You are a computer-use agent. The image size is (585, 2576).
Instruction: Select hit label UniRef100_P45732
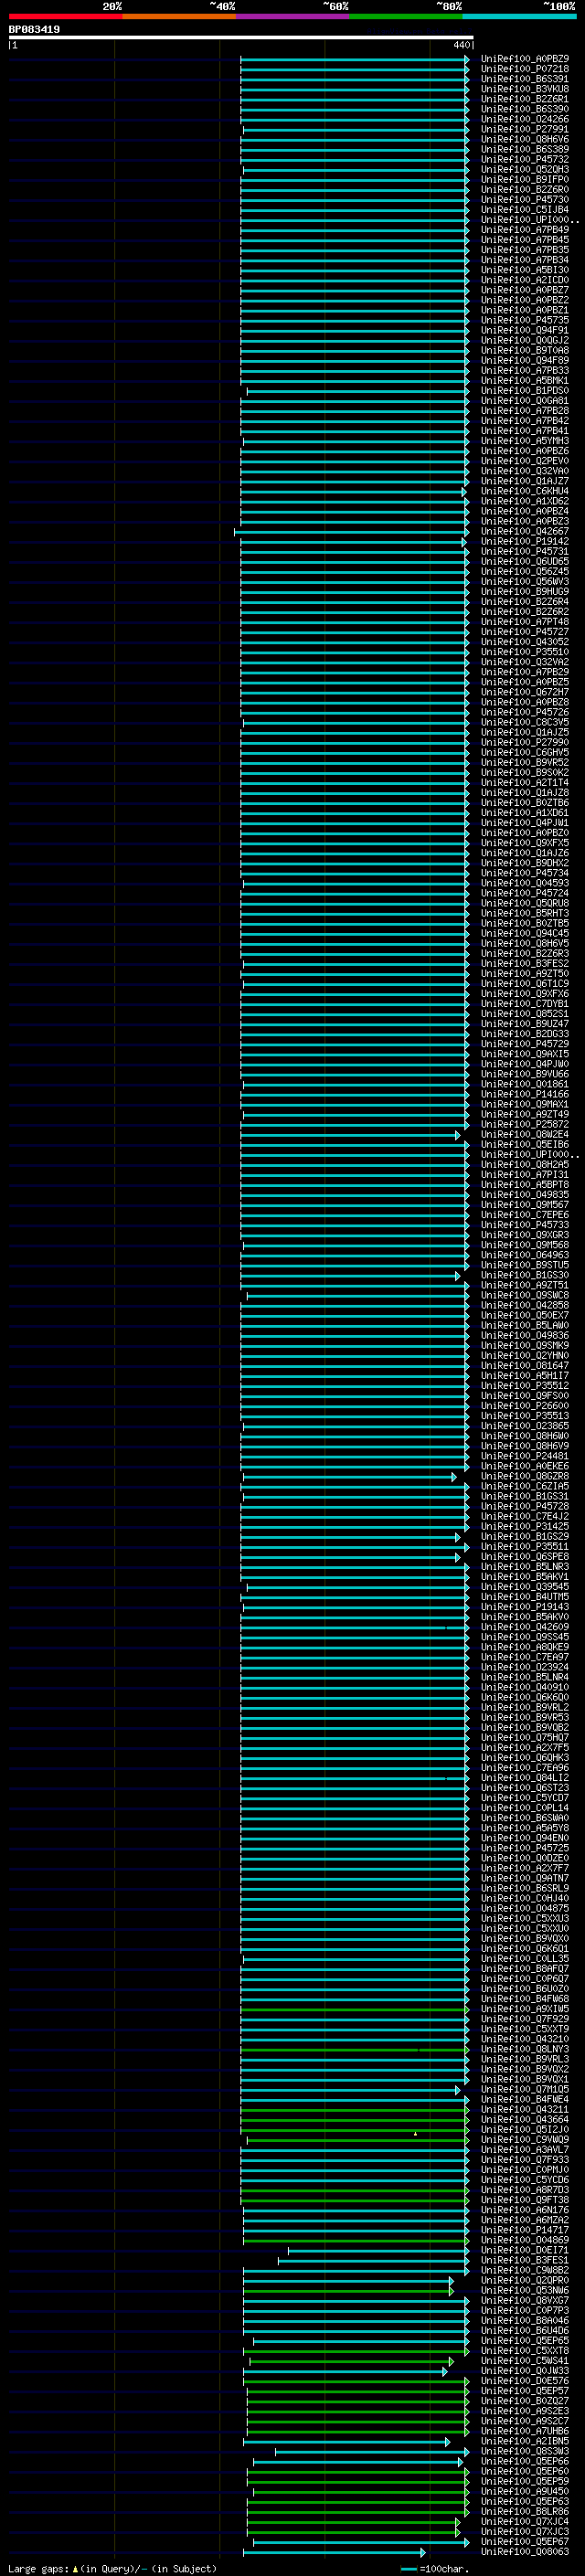525,159
